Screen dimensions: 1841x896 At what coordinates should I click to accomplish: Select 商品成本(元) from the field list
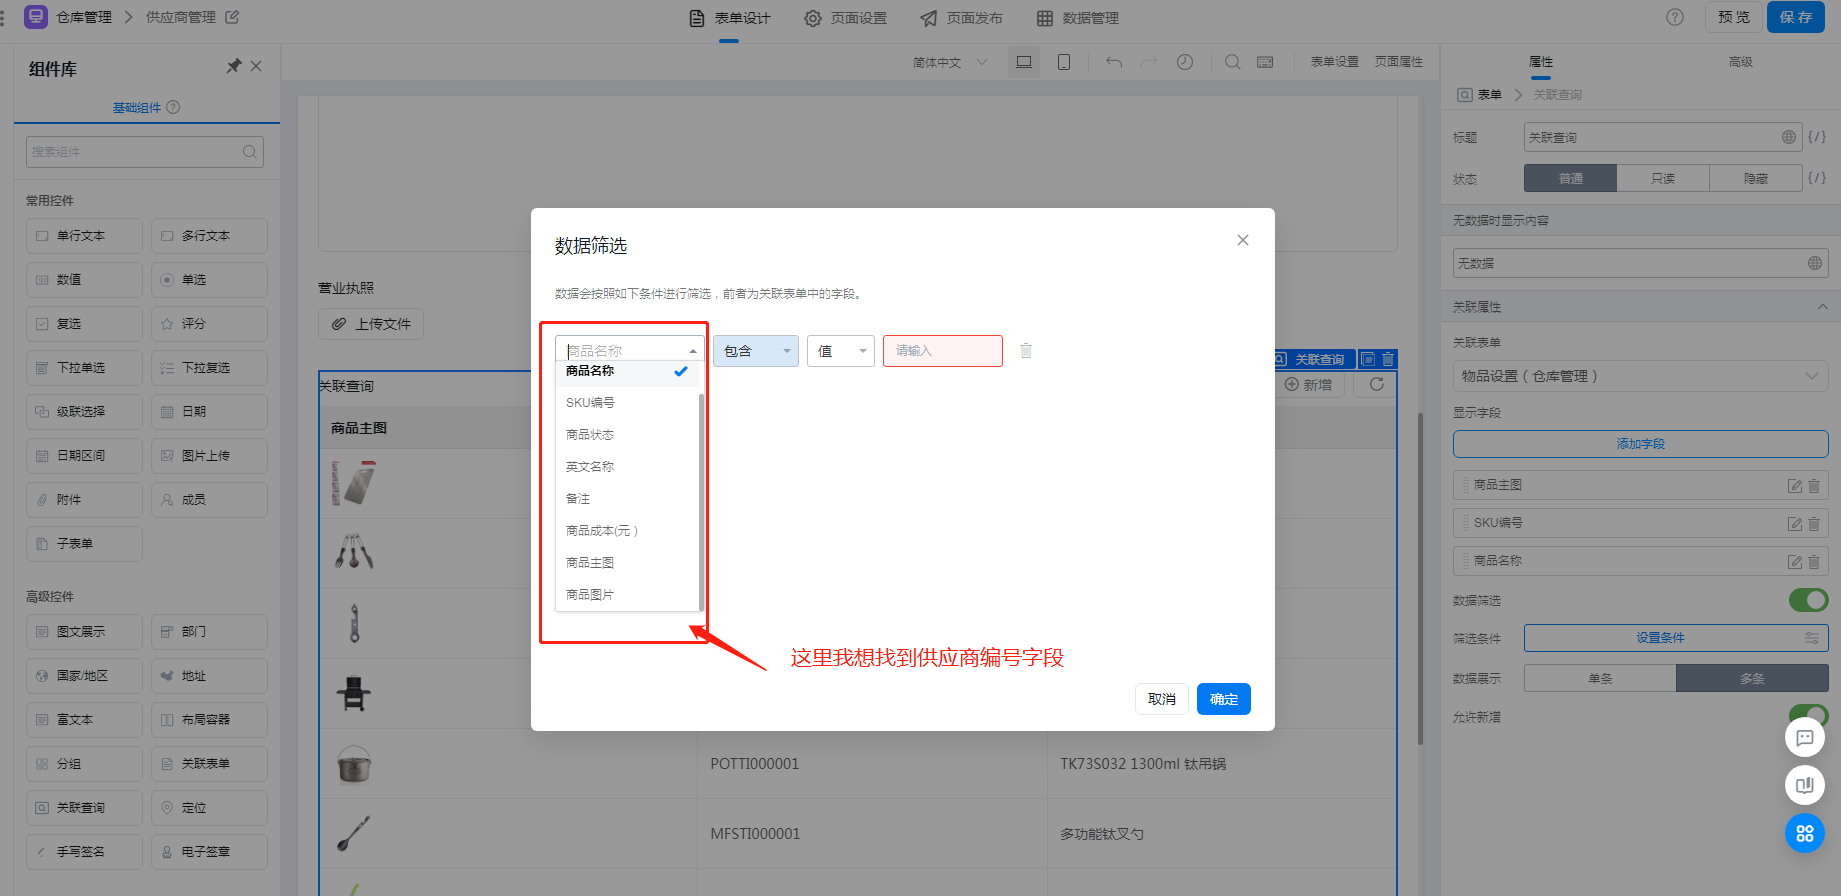tap(627, 531)
